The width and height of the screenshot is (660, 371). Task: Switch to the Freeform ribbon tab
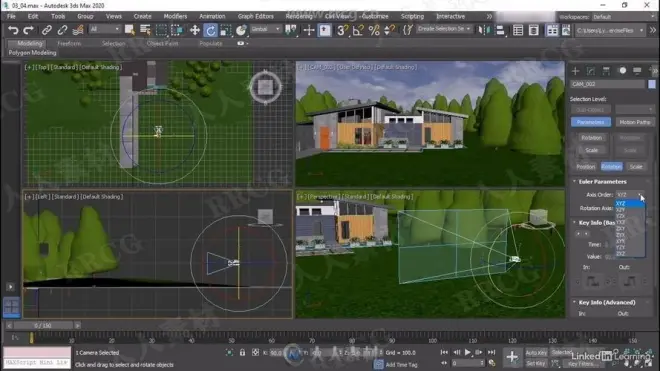pos(69,43)
